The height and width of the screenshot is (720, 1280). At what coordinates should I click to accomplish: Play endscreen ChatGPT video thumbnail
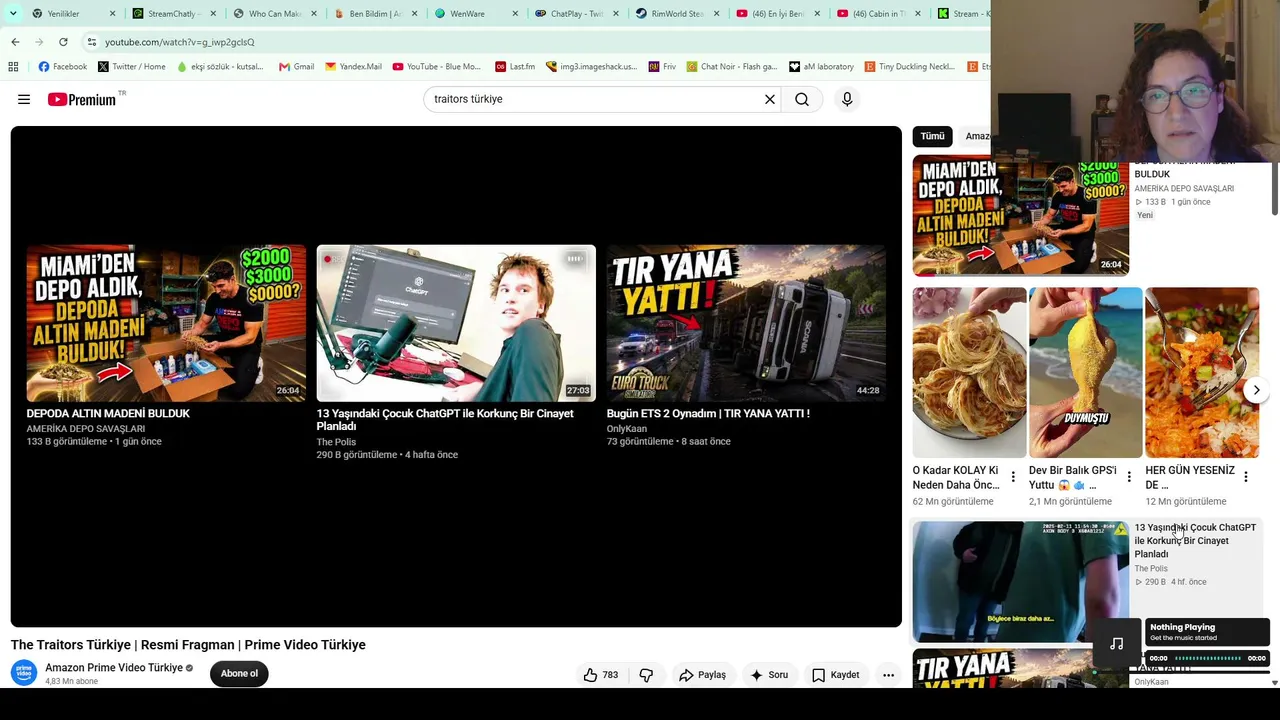coord(456,323)
